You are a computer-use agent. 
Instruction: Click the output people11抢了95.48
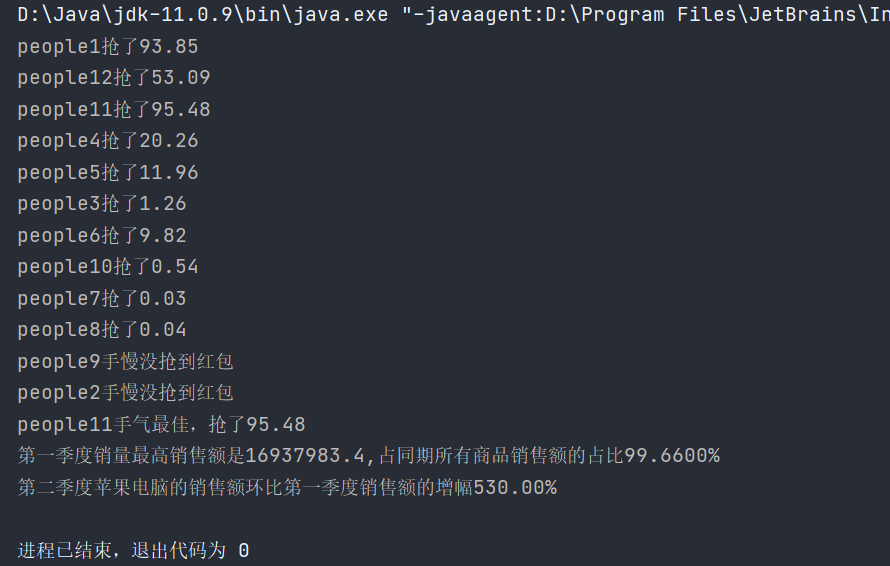(114, 110)
